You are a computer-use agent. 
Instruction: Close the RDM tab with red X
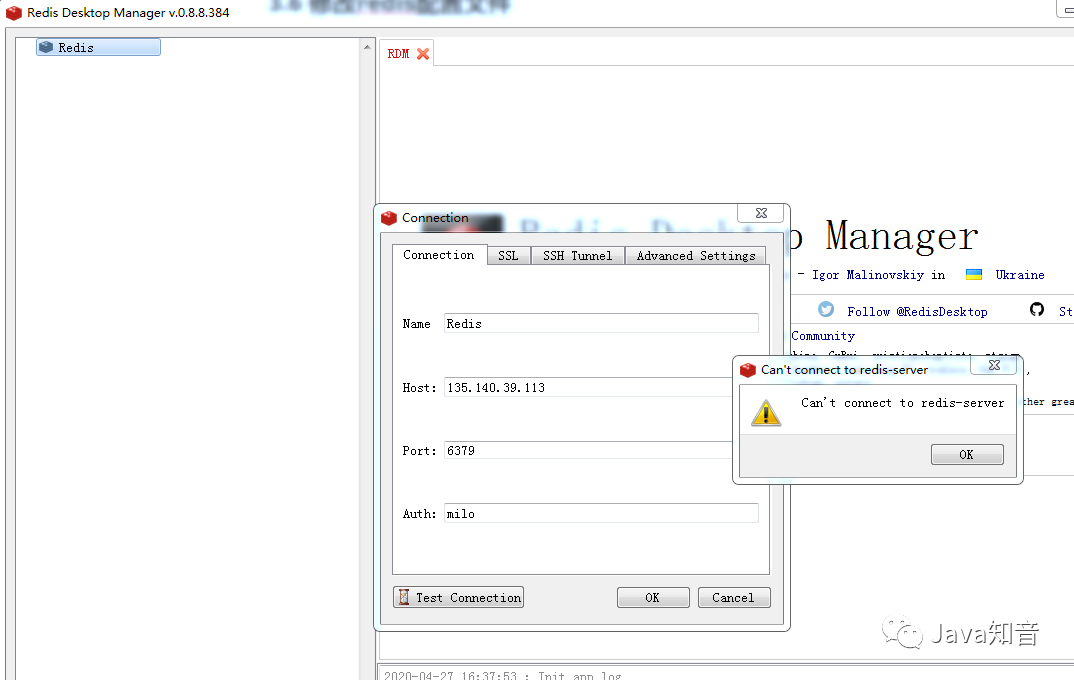423,53
